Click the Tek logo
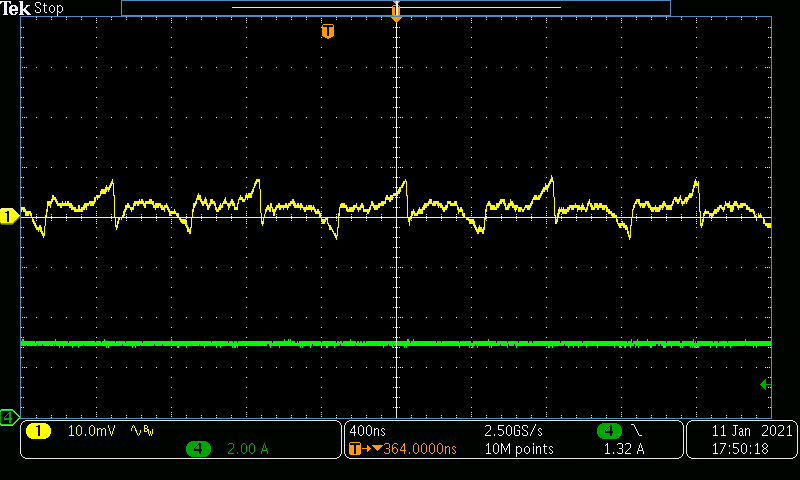This screenshot has width=800, height=480. point(16,8)
